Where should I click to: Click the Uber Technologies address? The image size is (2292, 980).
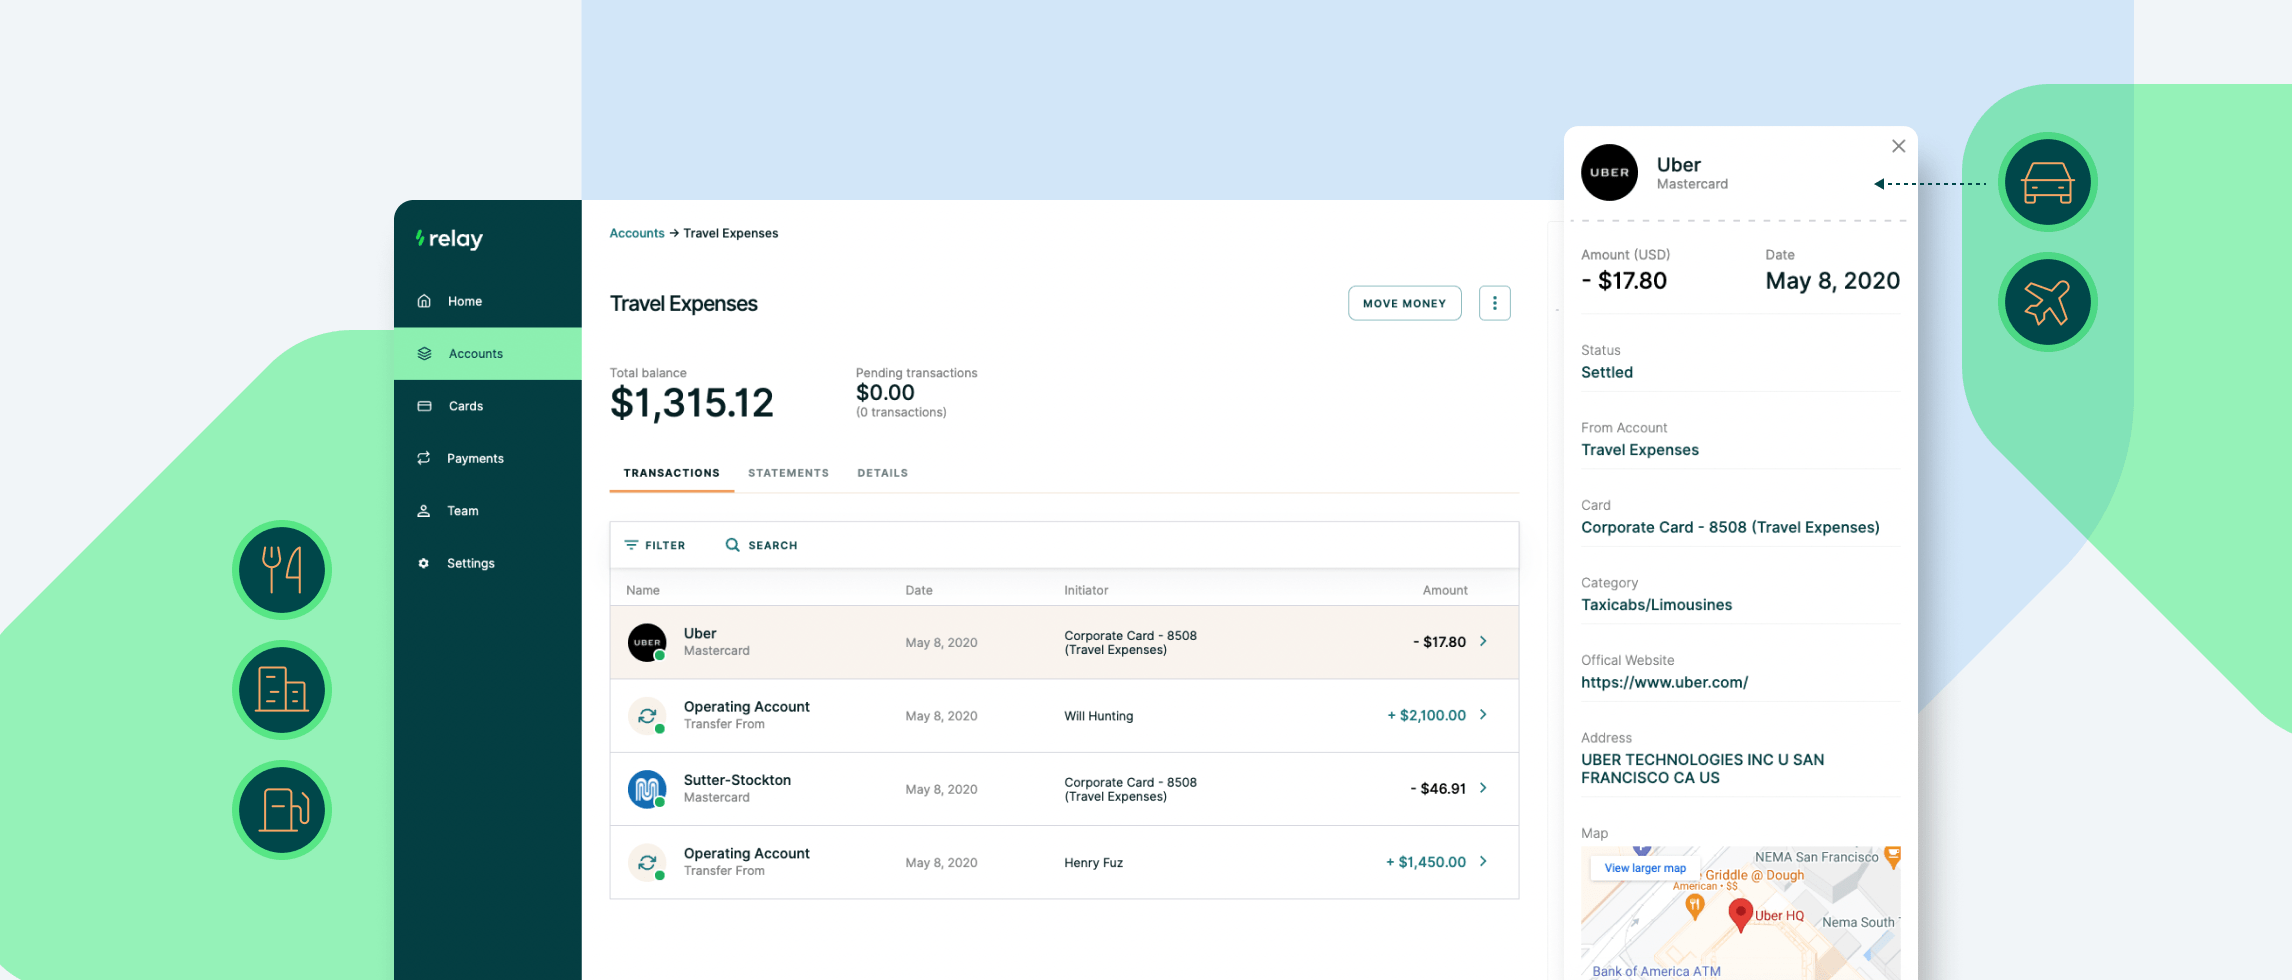(x=1702, y=769)
